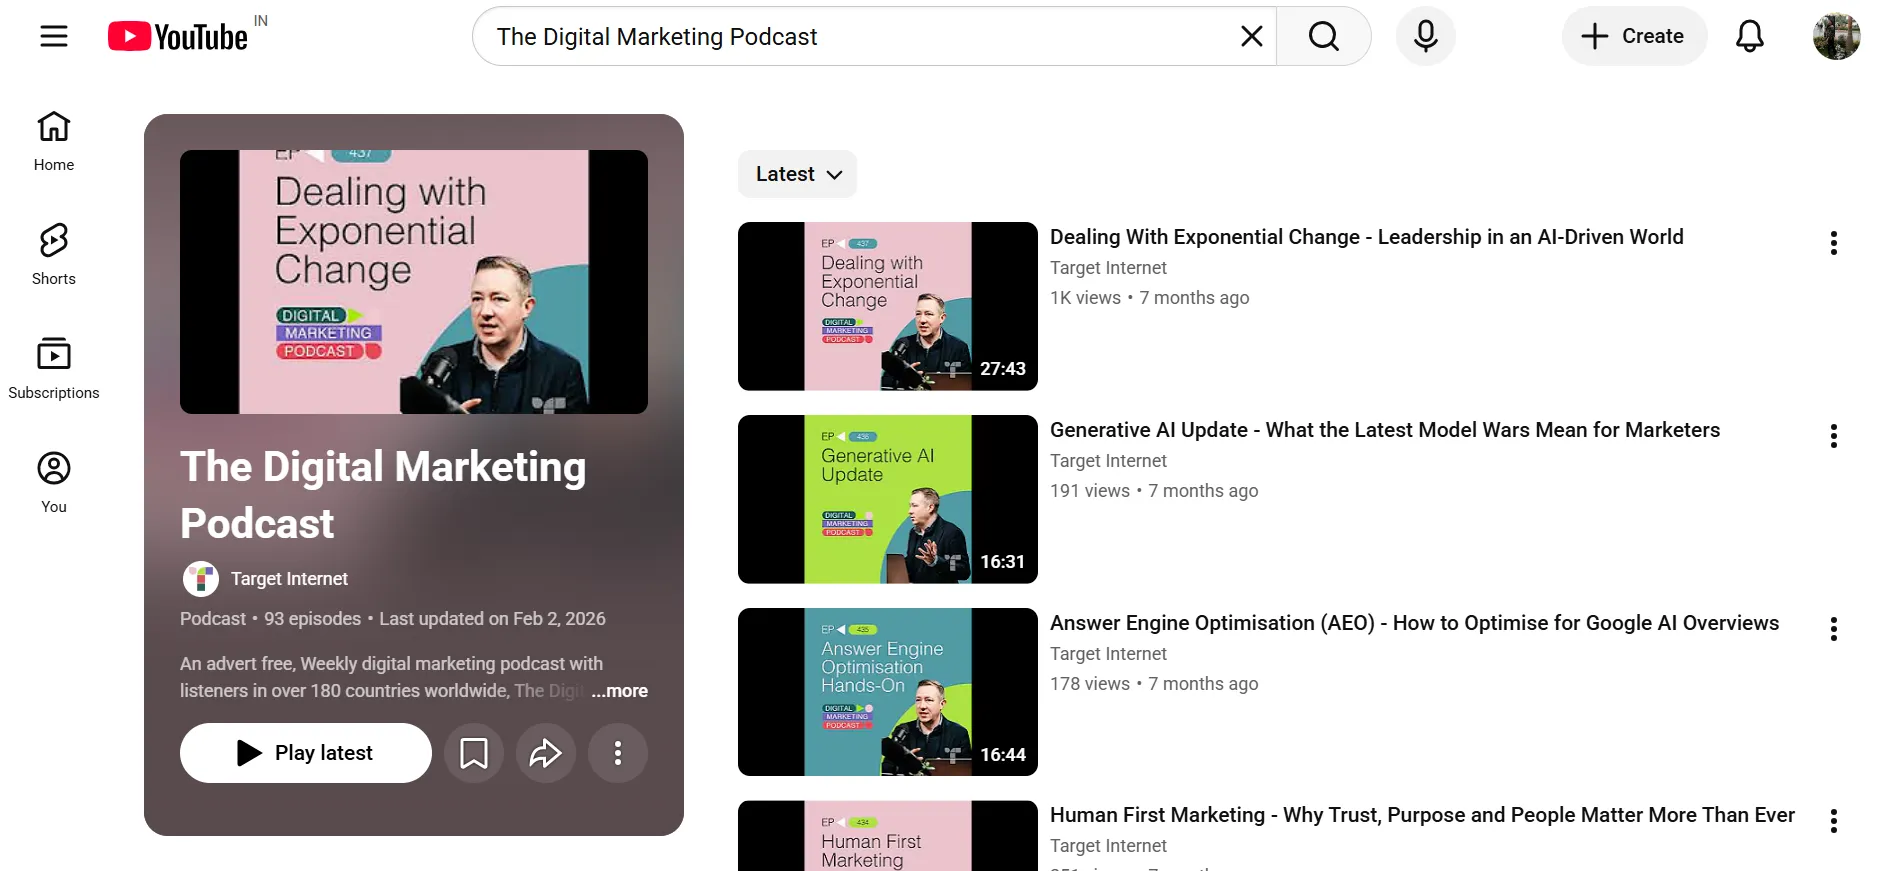Start voice search with microphone
The width and height of the screenshot is (1896, 871).
click(x=1425, y=36)
